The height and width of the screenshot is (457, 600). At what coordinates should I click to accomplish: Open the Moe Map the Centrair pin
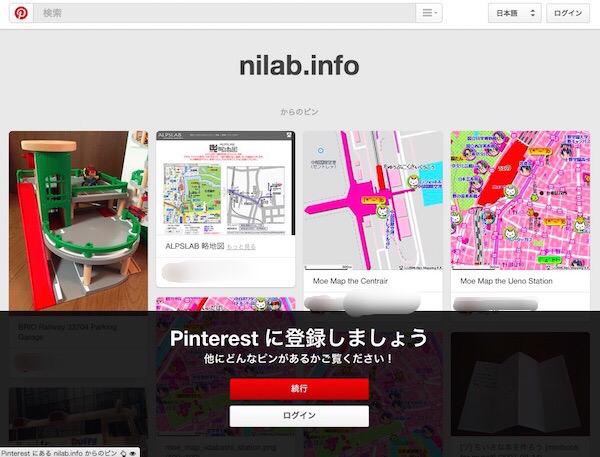pyautogui.click(x=373, y=201)
